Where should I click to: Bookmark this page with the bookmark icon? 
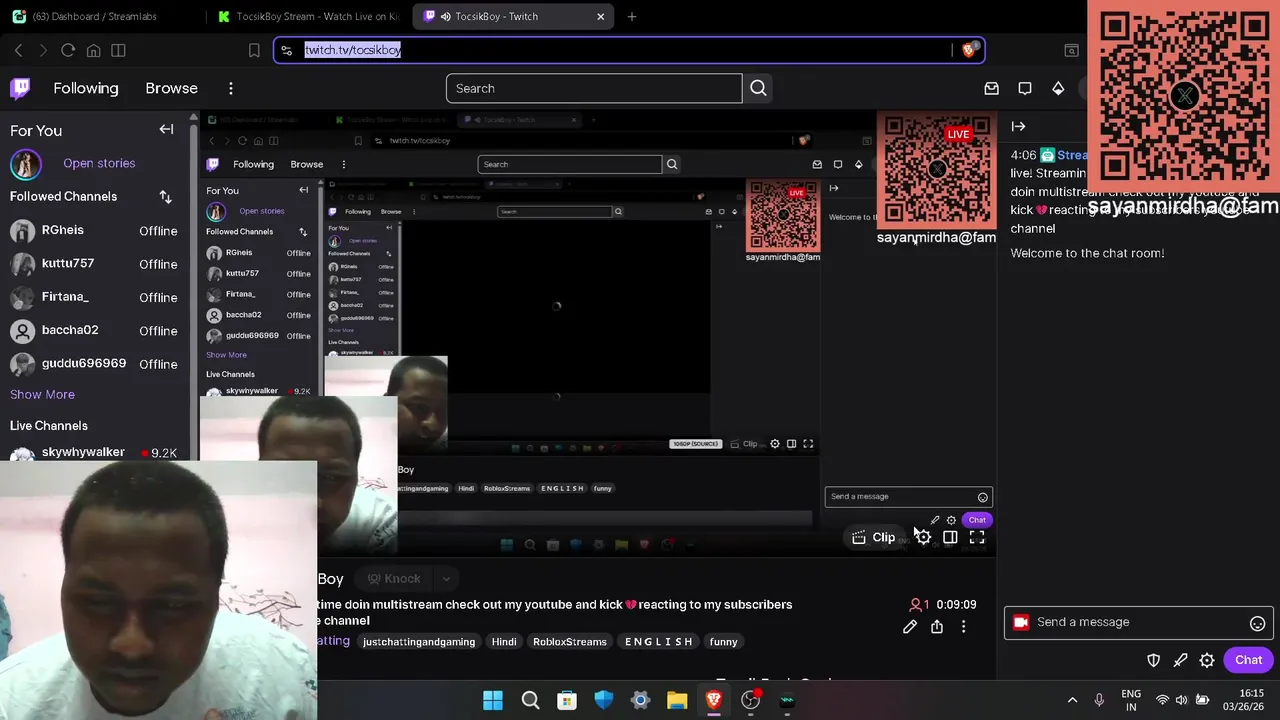click(x=254, y=50)
